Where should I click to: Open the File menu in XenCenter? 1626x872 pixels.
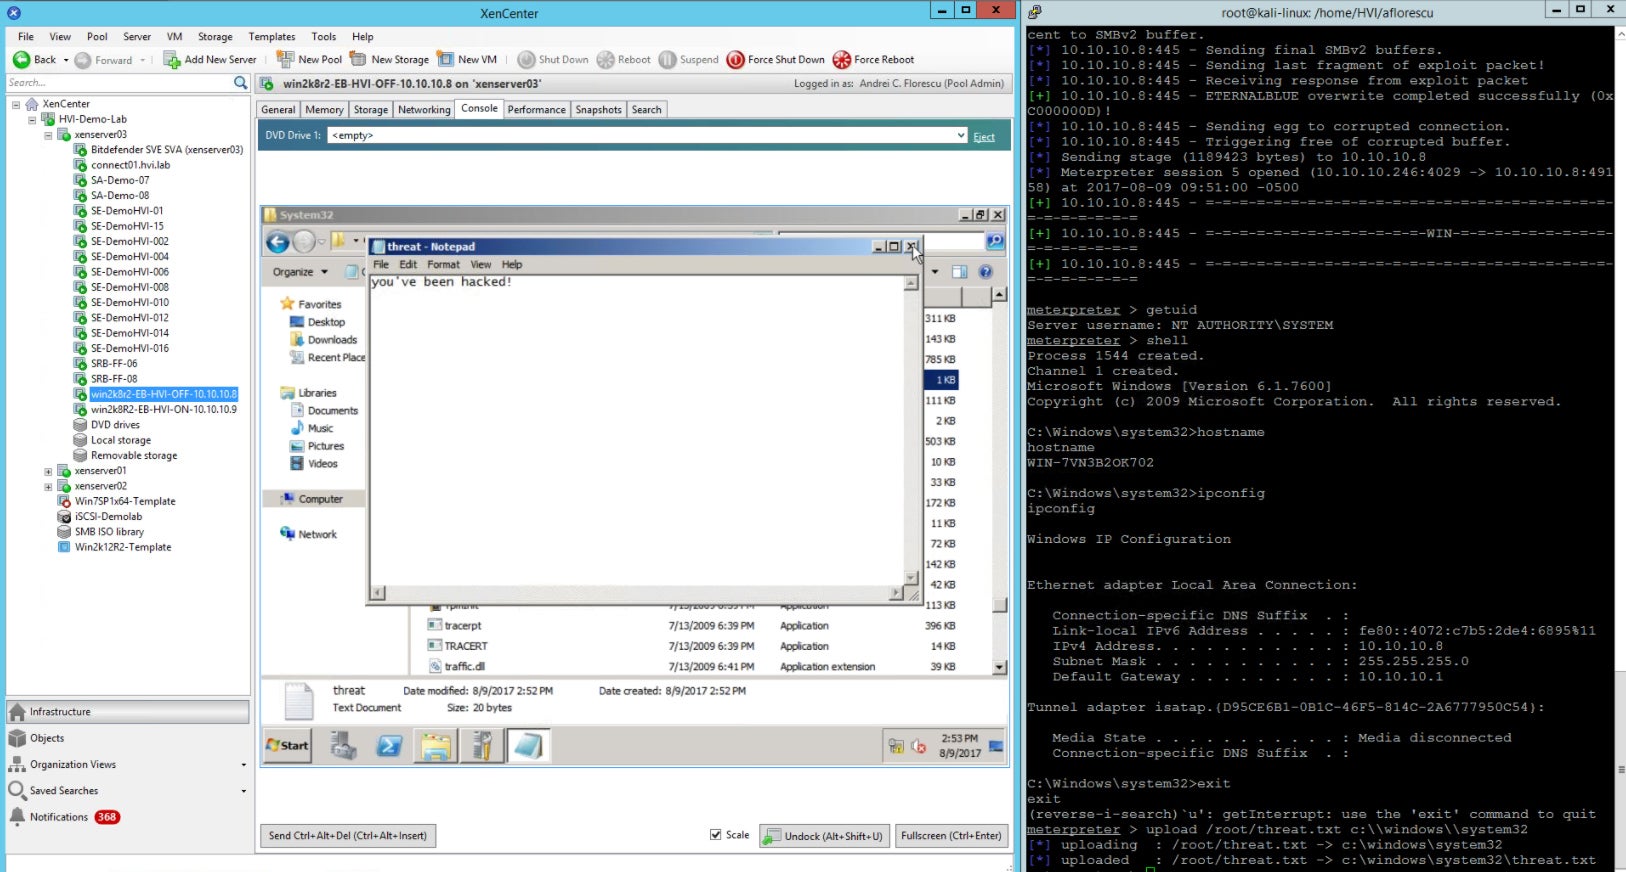click(x=26, y=37)
